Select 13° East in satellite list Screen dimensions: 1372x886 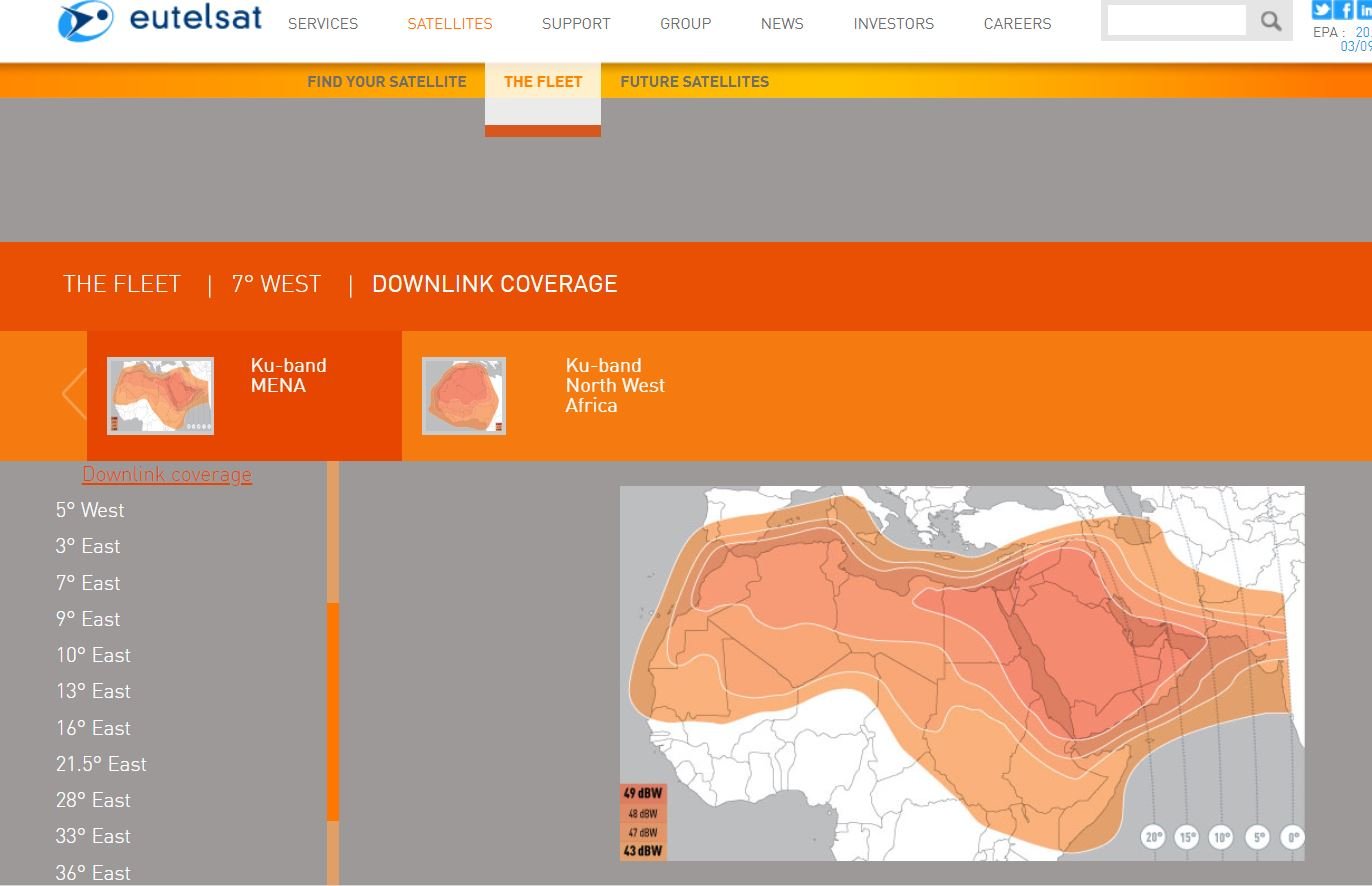click(x=93, y=692)
